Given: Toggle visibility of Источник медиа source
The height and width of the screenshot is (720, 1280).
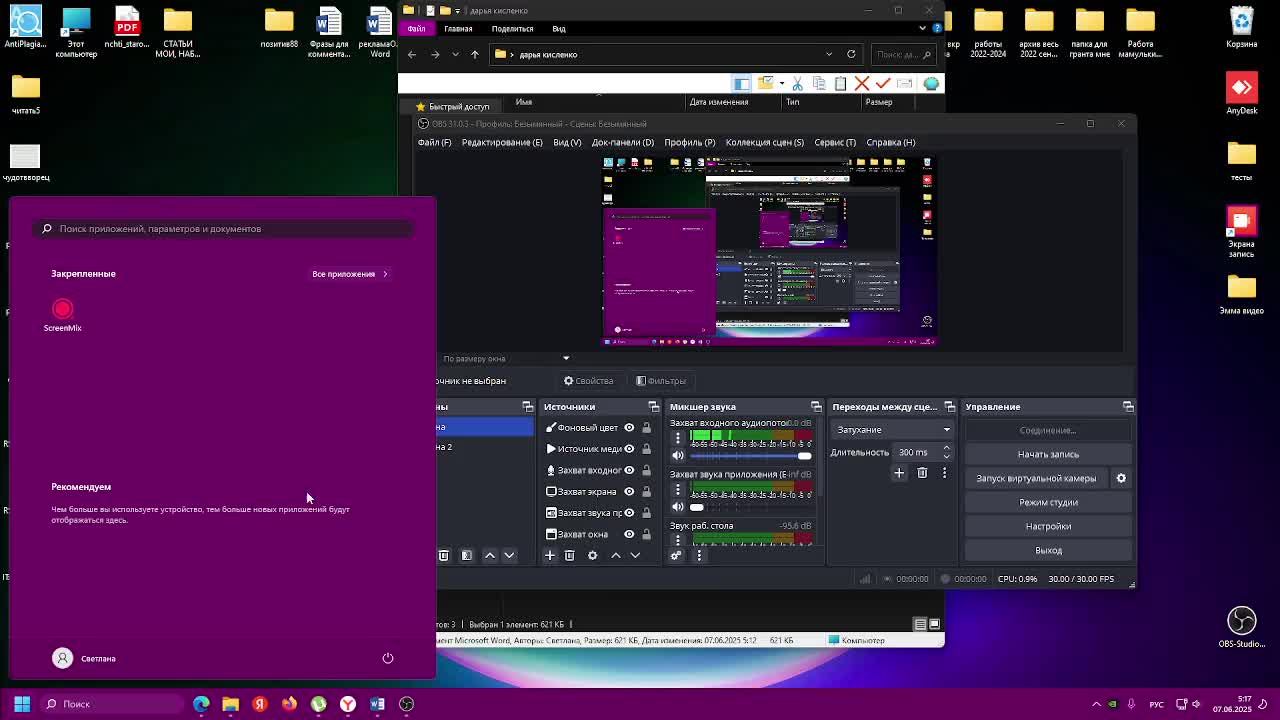Looking at the screenshot, I should point(629,449).
